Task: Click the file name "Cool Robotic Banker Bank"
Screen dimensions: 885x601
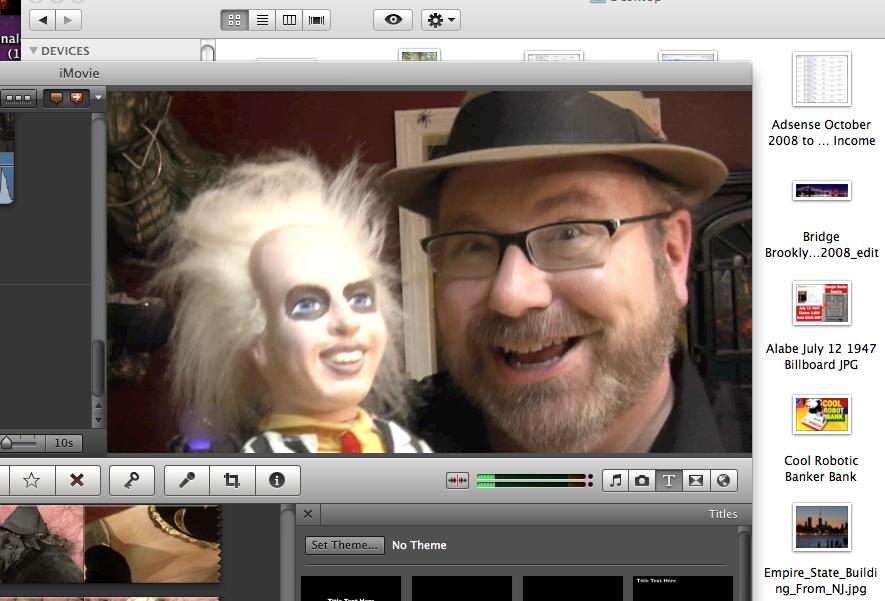Action: (x=821, y=468)
